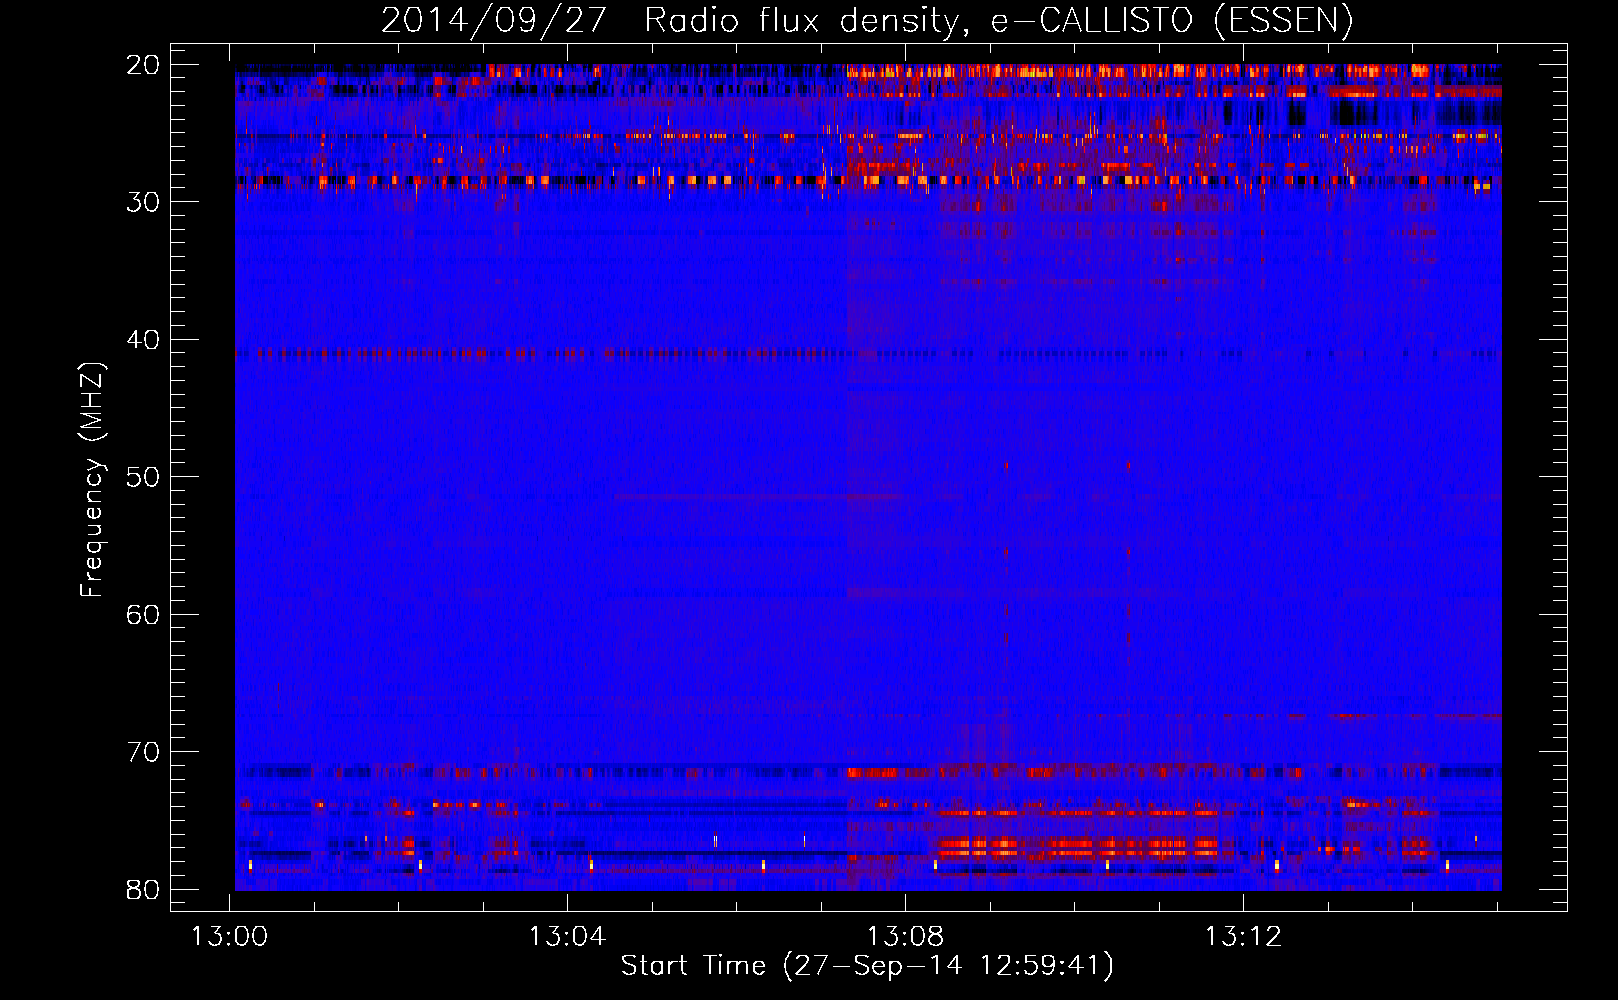Click the 13:04 time tick label
This screenshot has height=1000, width=1618.
tap(568, 937)
